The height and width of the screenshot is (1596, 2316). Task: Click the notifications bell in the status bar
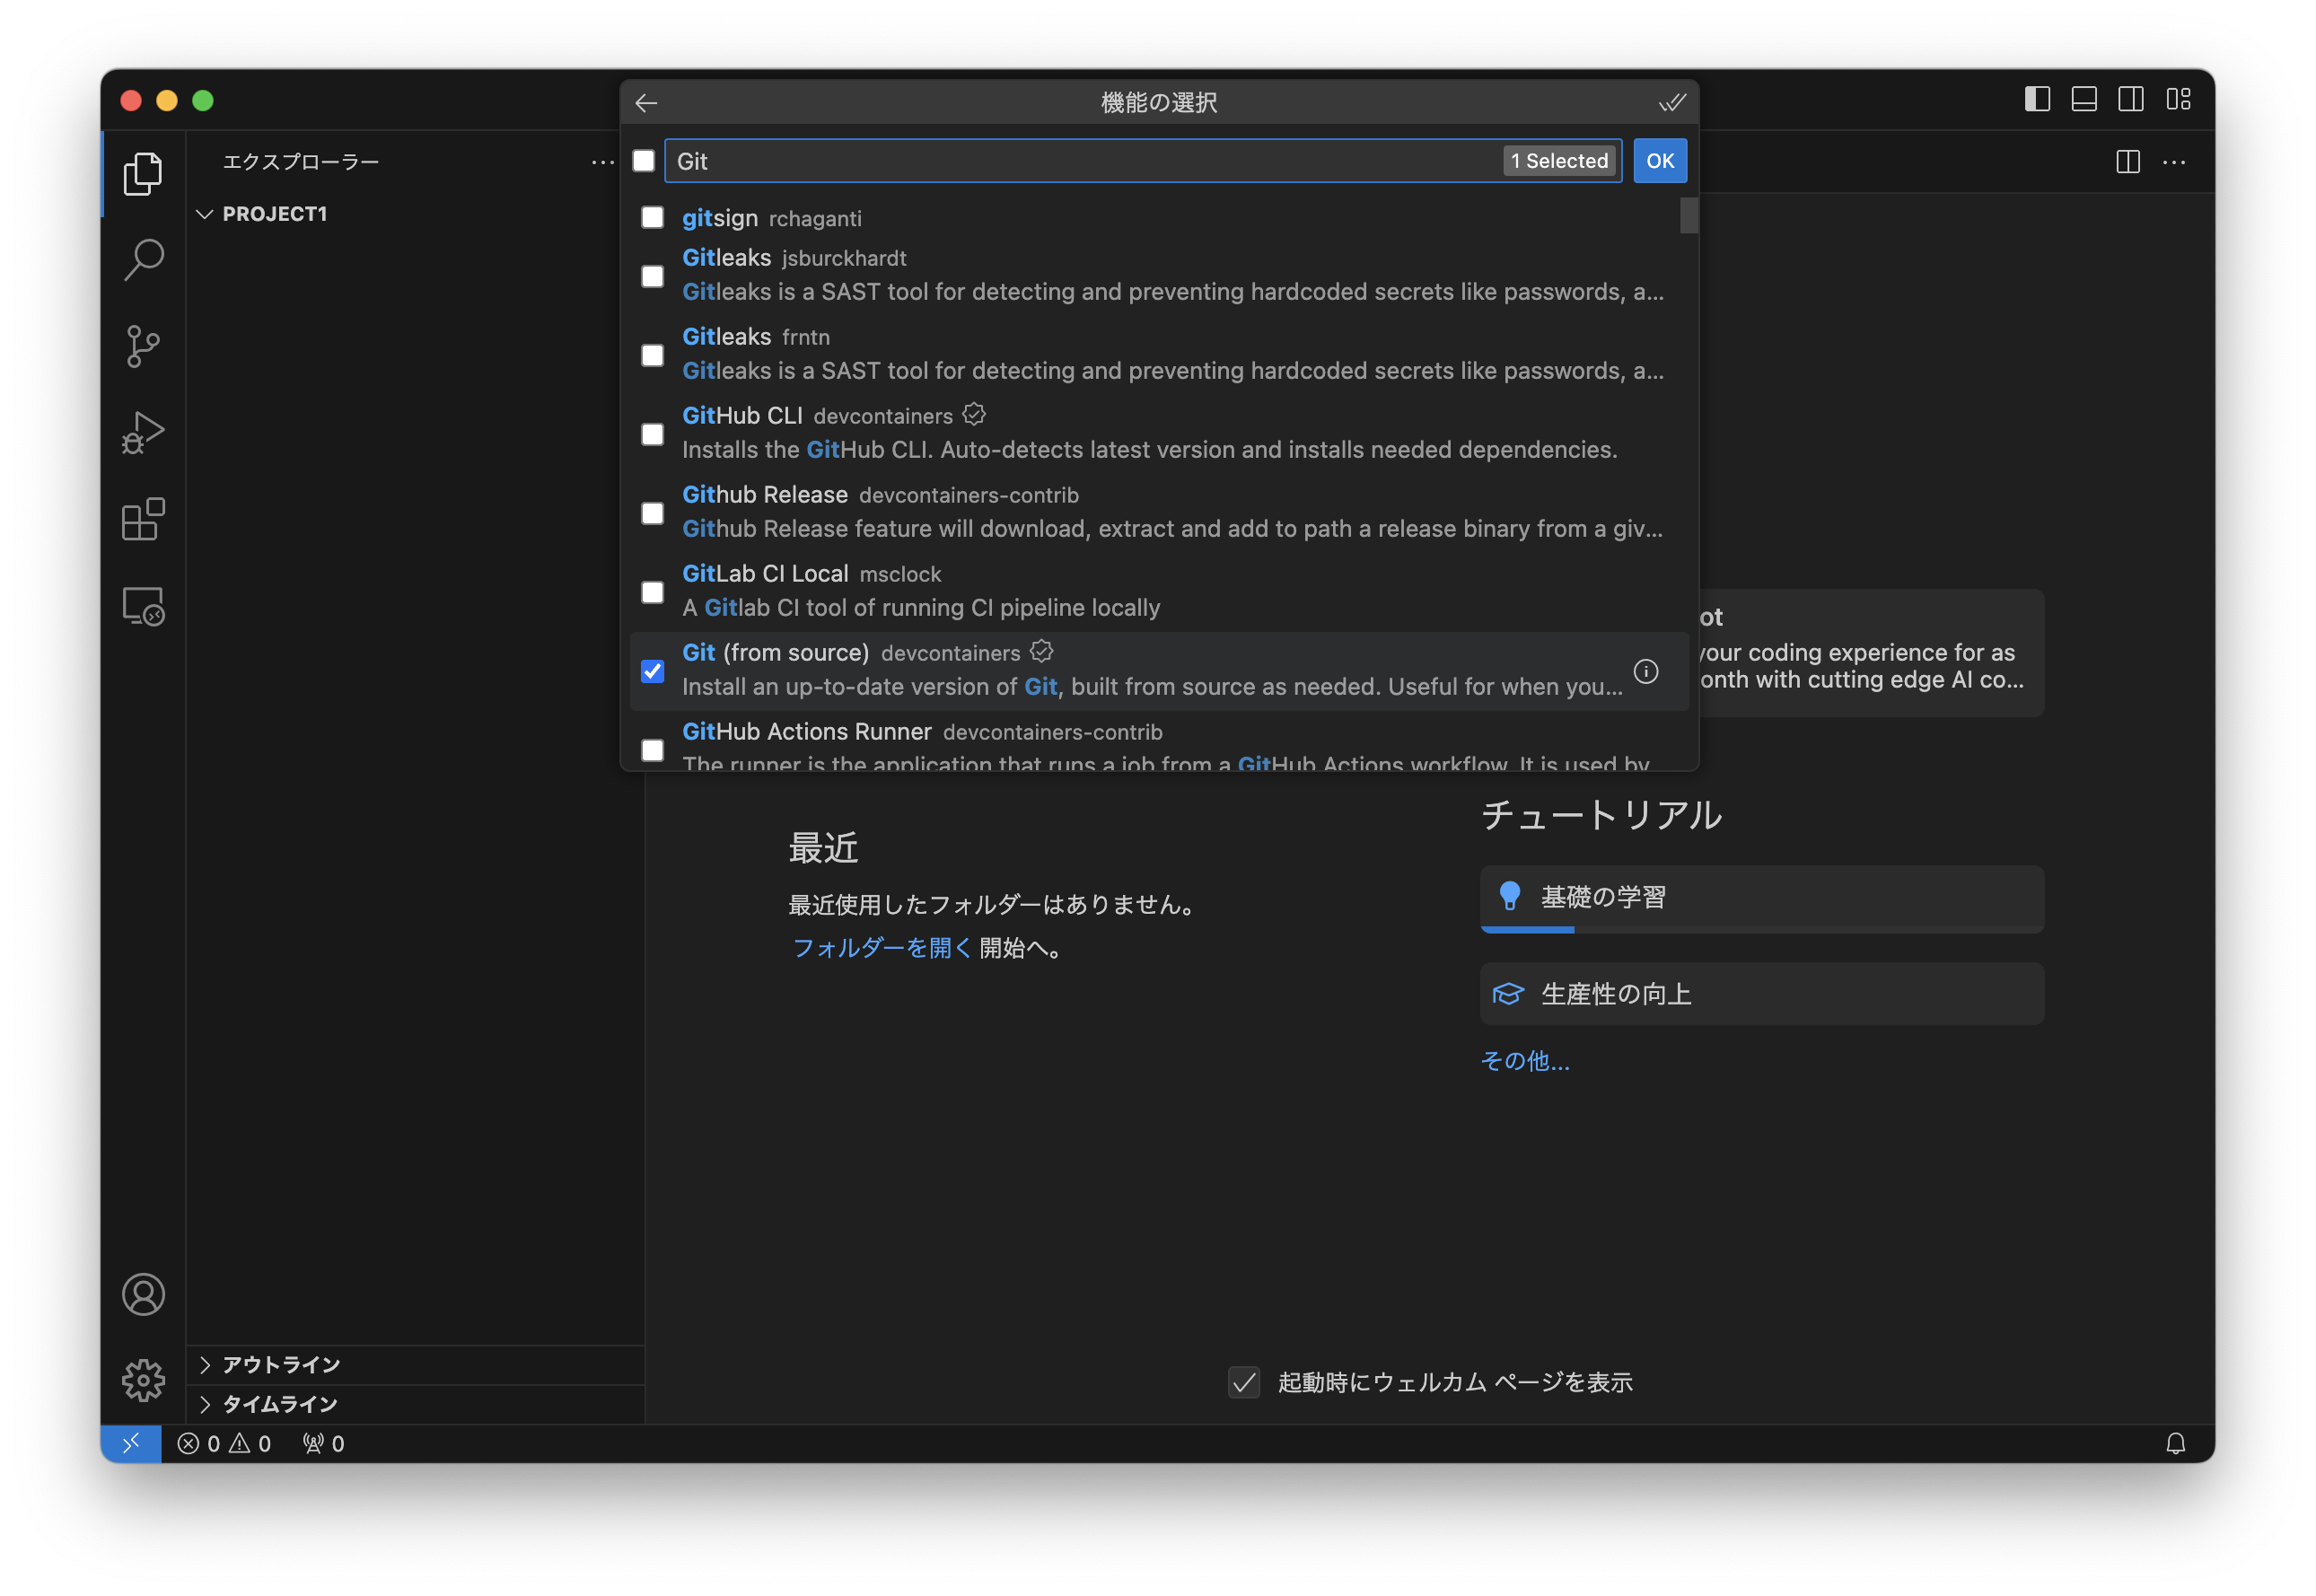click(x=2176, y=1443)
